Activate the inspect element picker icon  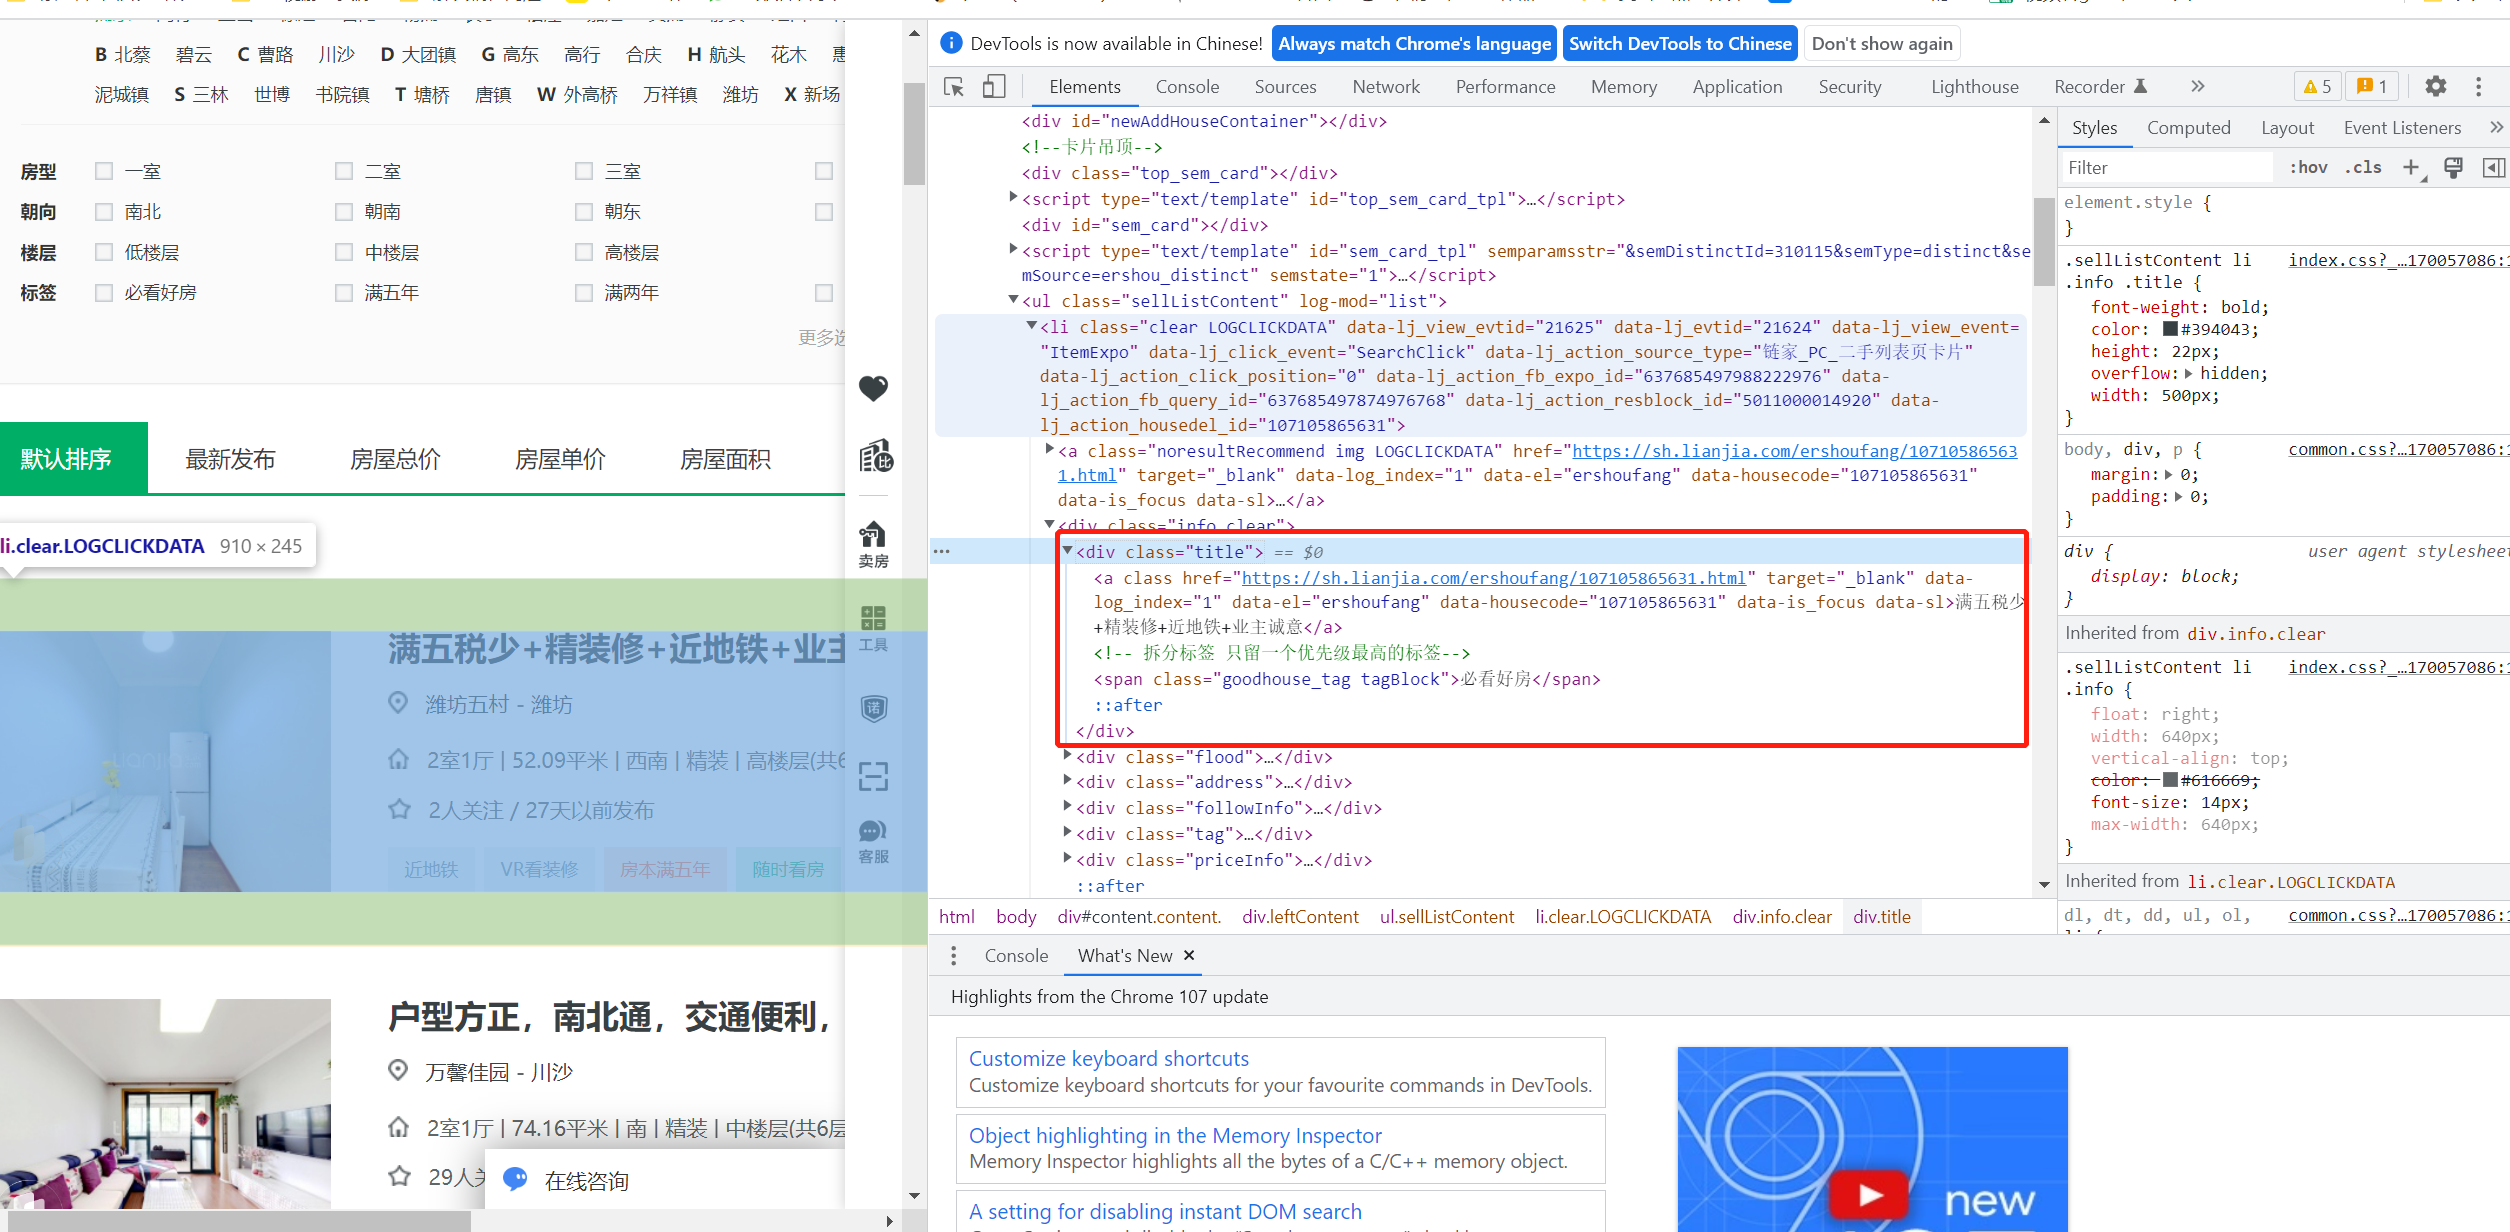954,87
